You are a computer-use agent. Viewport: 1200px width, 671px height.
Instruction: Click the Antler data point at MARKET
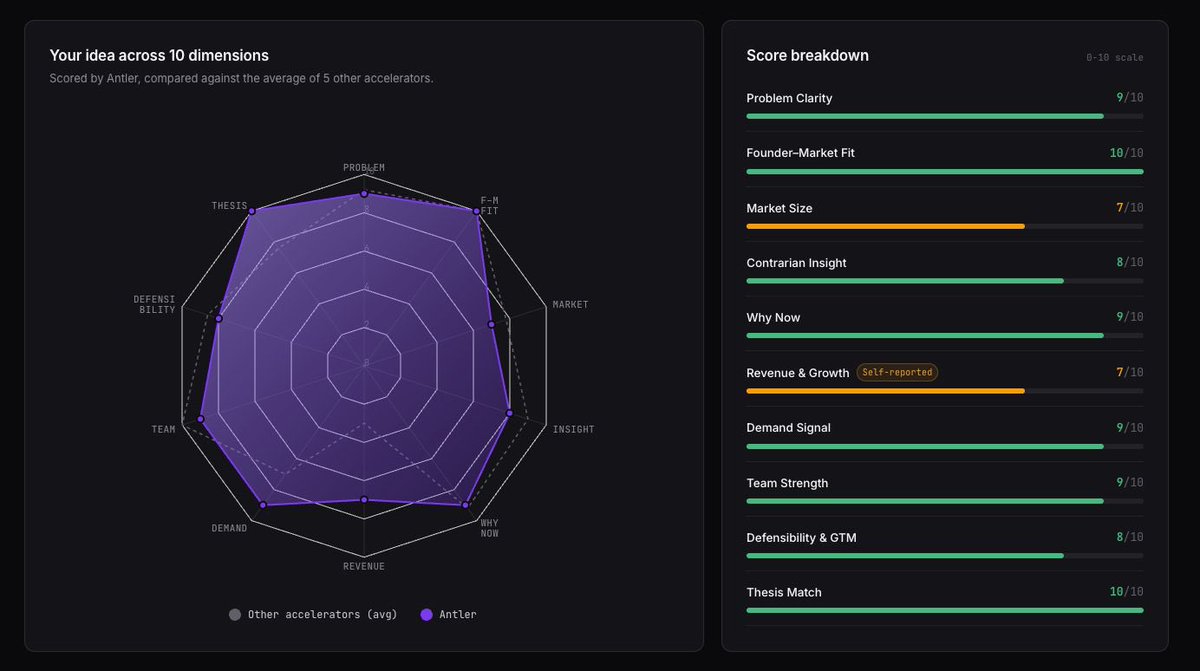pos(491,324)
